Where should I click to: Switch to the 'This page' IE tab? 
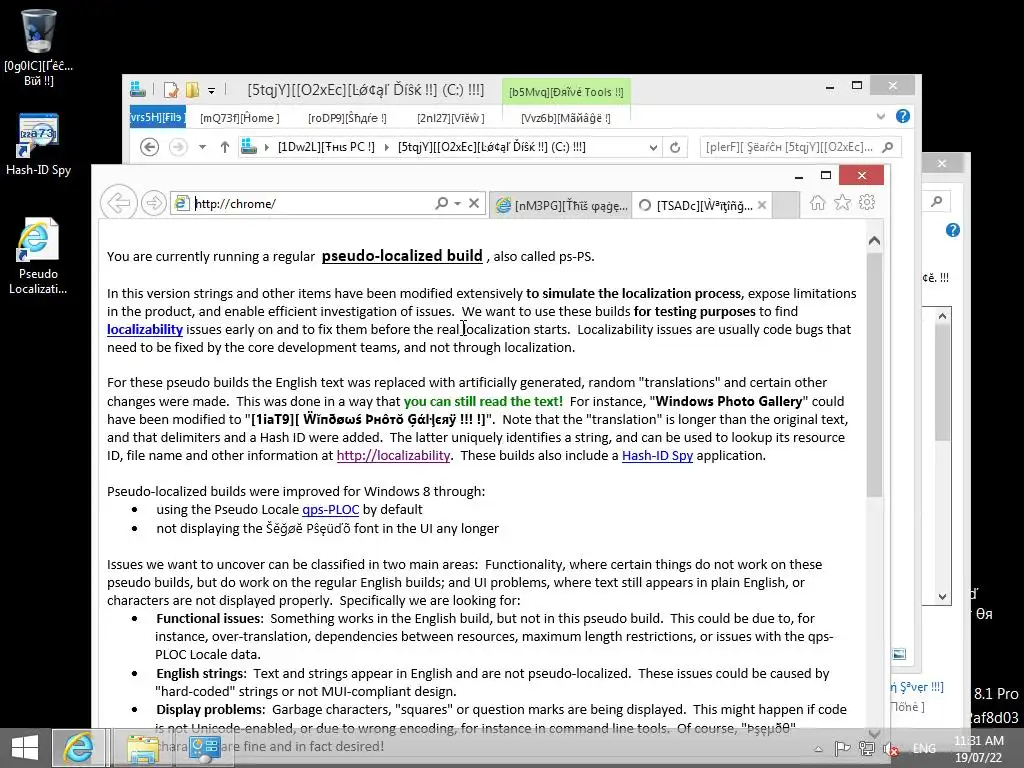561,205
